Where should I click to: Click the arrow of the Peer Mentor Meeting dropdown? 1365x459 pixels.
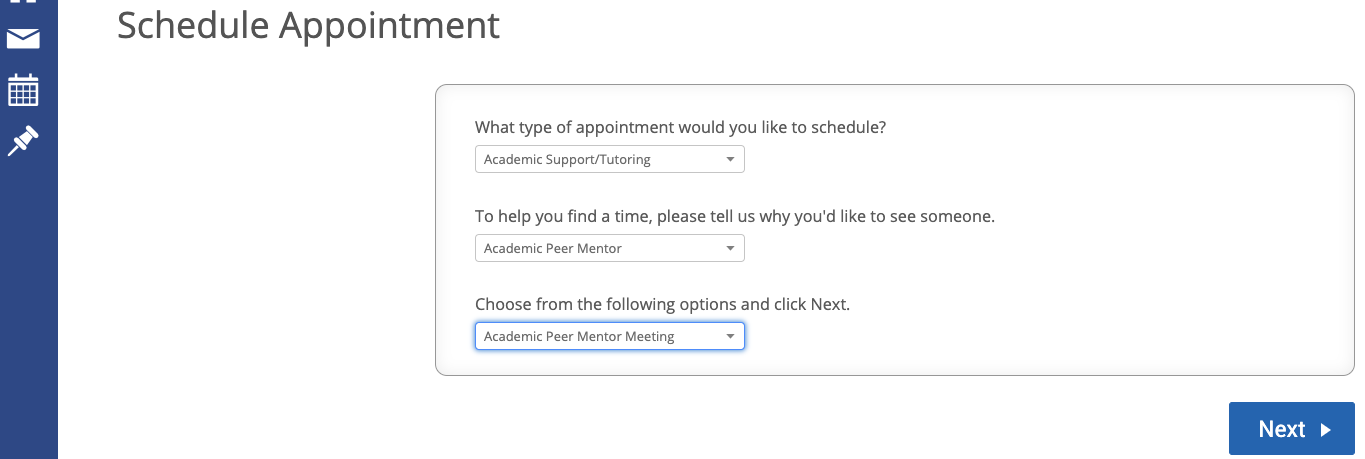[730, 337]
